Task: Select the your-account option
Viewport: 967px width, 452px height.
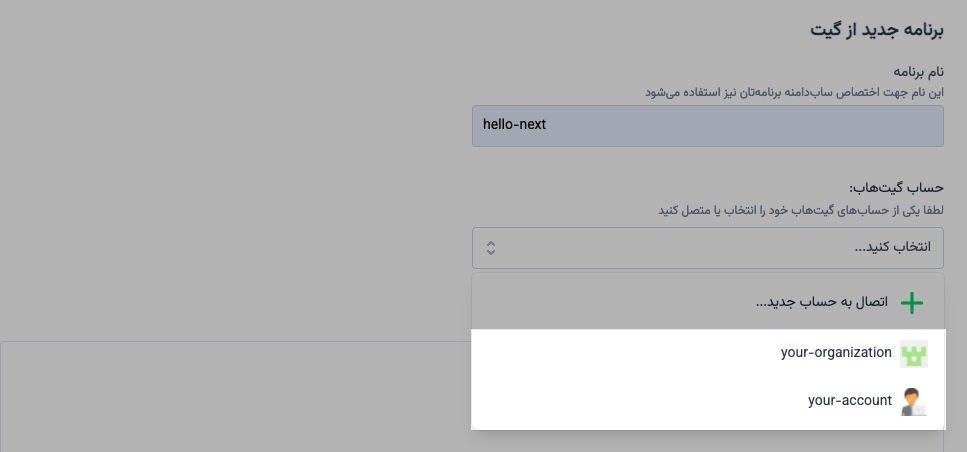Action: click(849, 400)
